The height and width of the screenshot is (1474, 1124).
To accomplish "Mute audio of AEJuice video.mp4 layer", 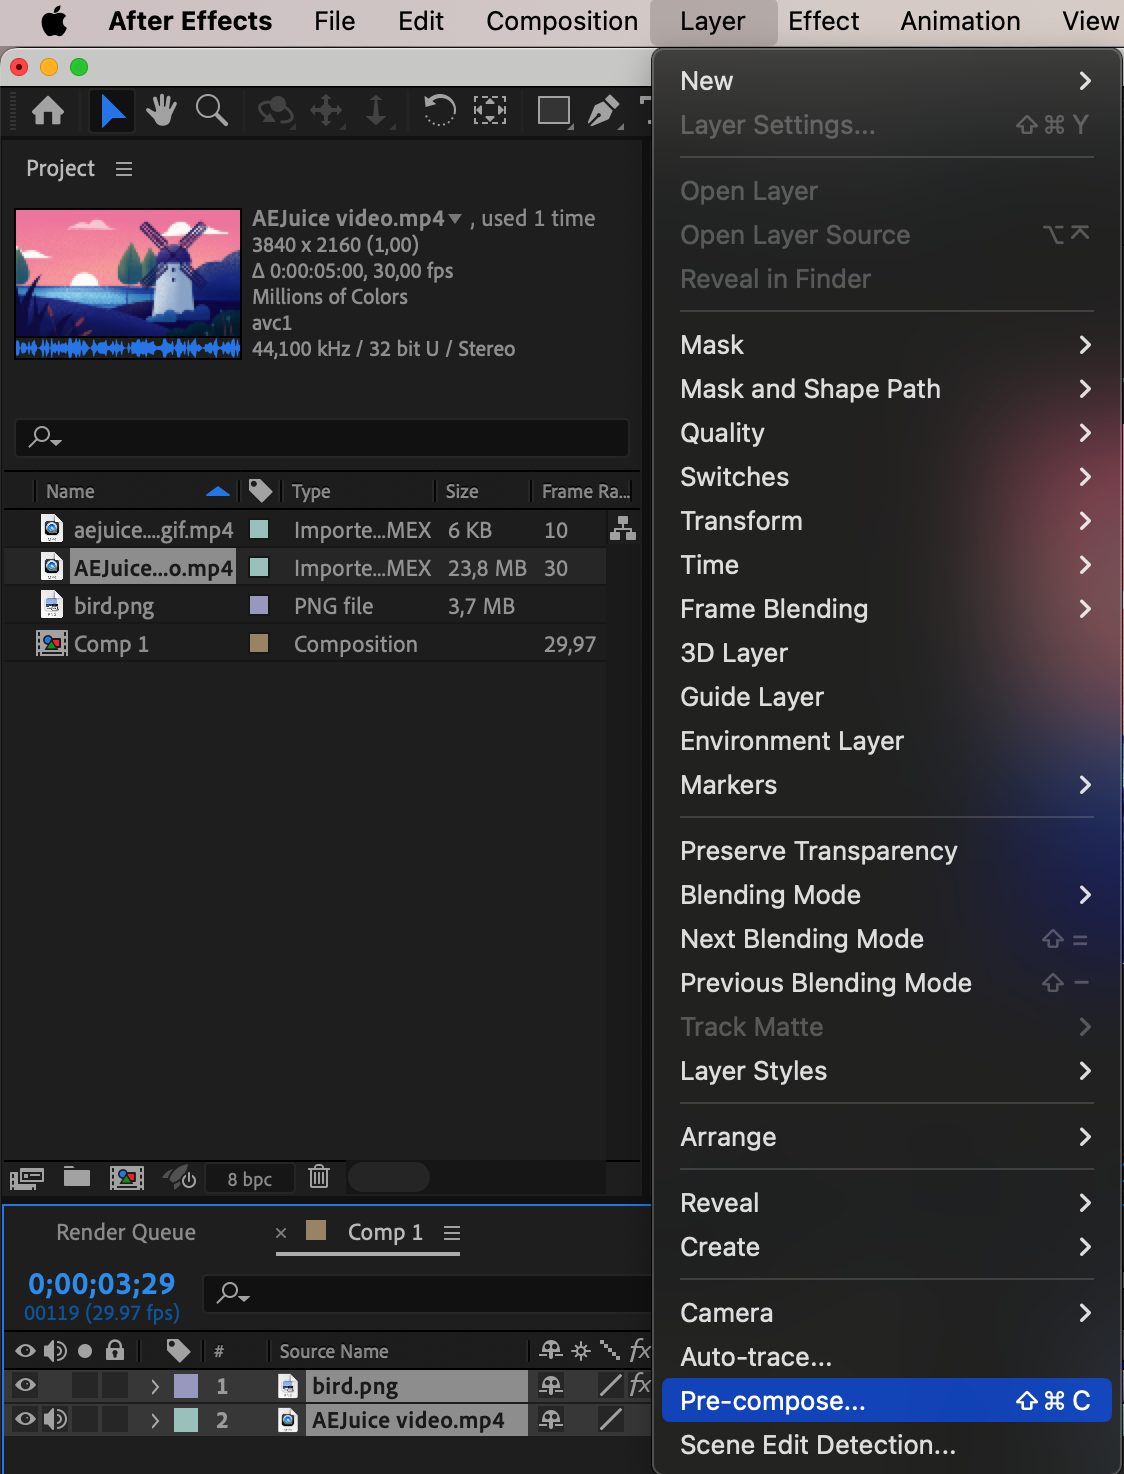I will click(55, 1419).
